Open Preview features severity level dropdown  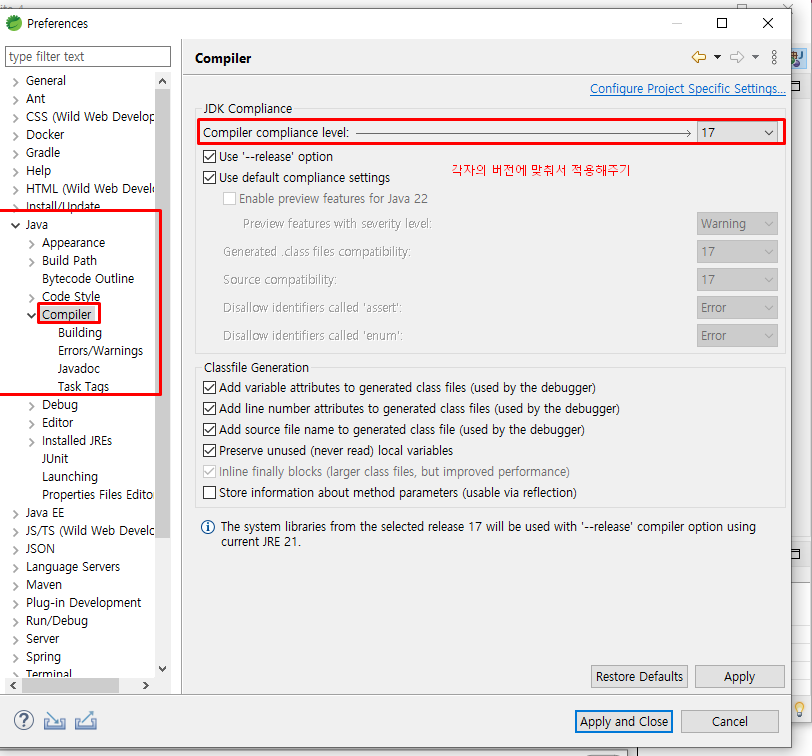[737, 224]
